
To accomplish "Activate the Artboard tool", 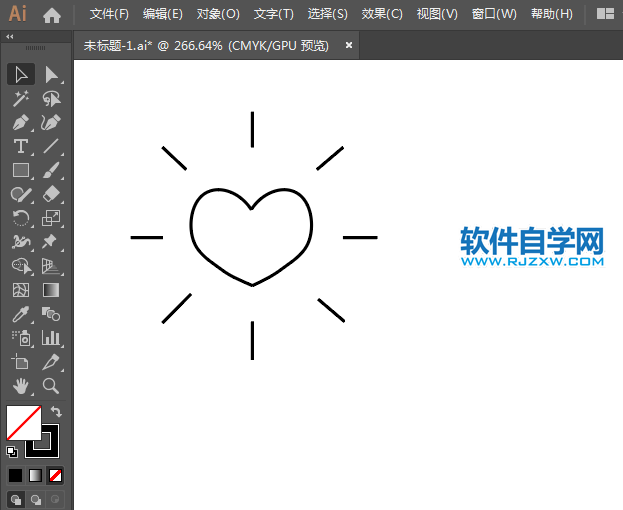I will (21, 362).
